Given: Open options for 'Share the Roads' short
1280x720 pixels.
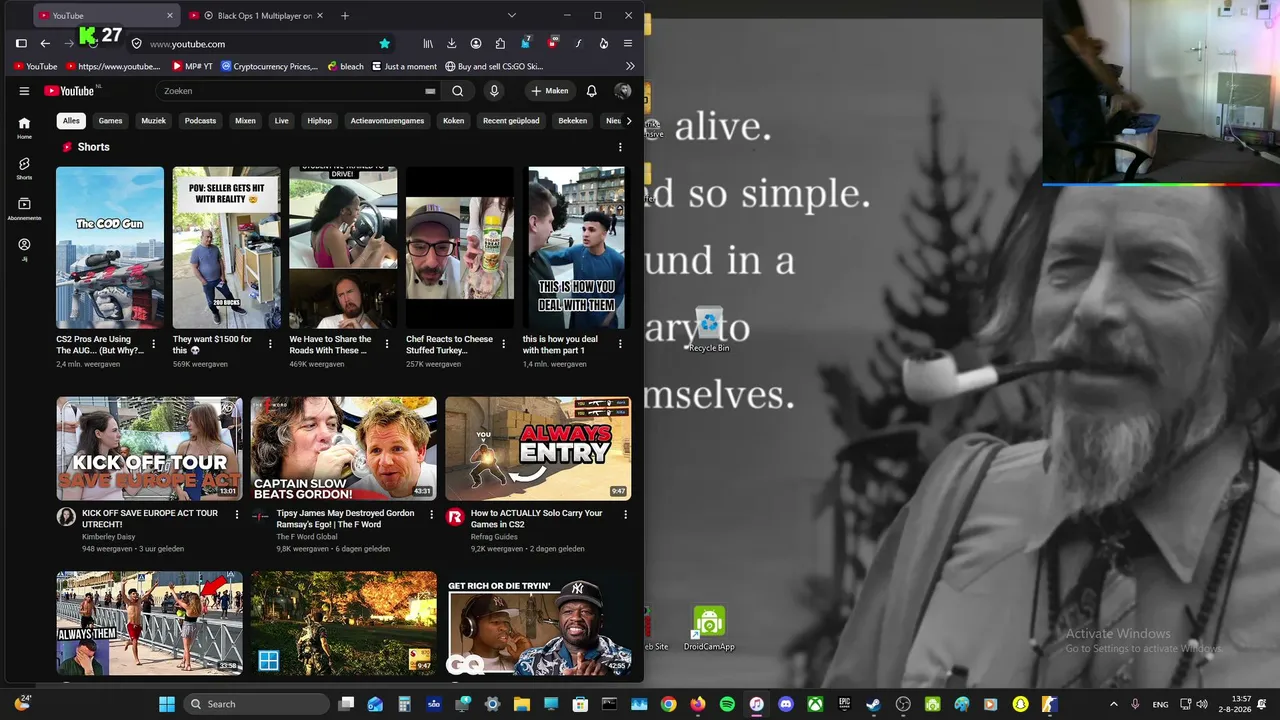Looking at the screenshot, I should point(386,344).
